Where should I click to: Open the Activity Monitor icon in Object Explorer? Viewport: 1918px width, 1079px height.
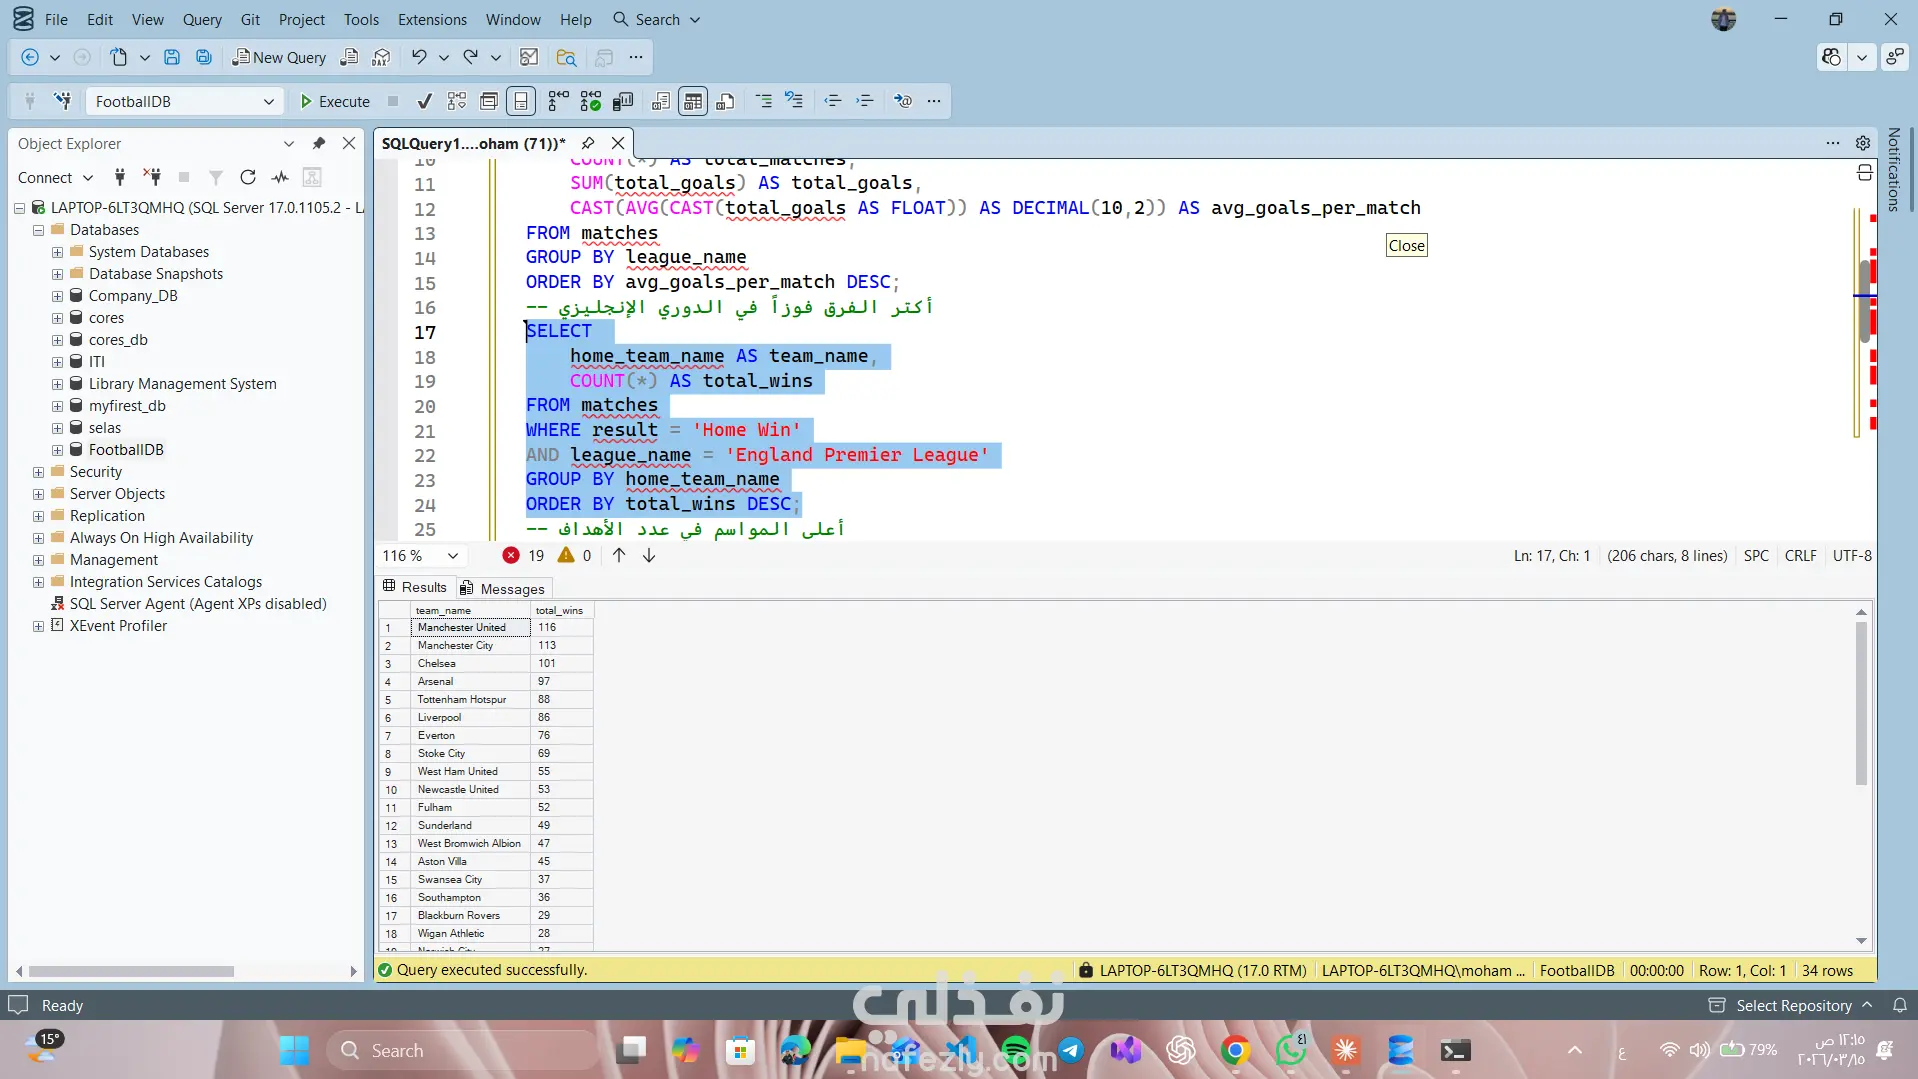280,177
